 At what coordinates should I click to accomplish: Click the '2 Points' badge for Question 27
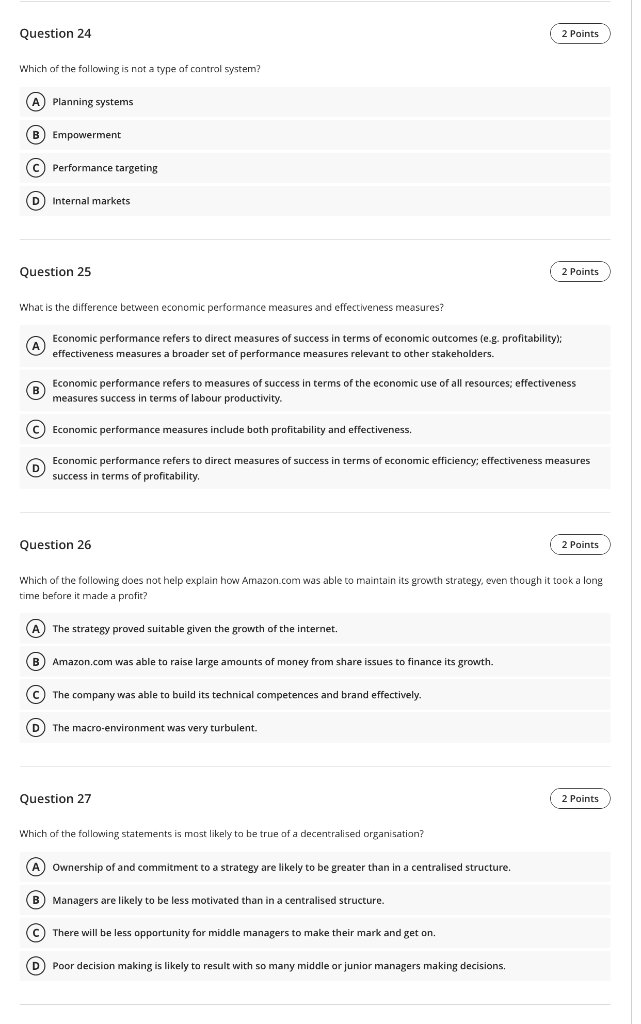coord(580,798)
